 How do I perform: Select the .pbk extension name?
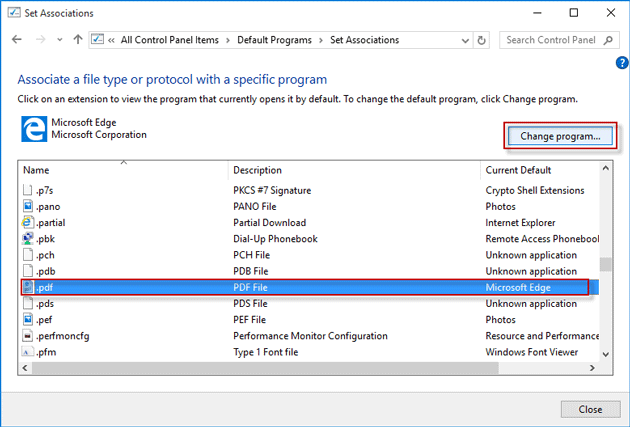click(45, 239)
